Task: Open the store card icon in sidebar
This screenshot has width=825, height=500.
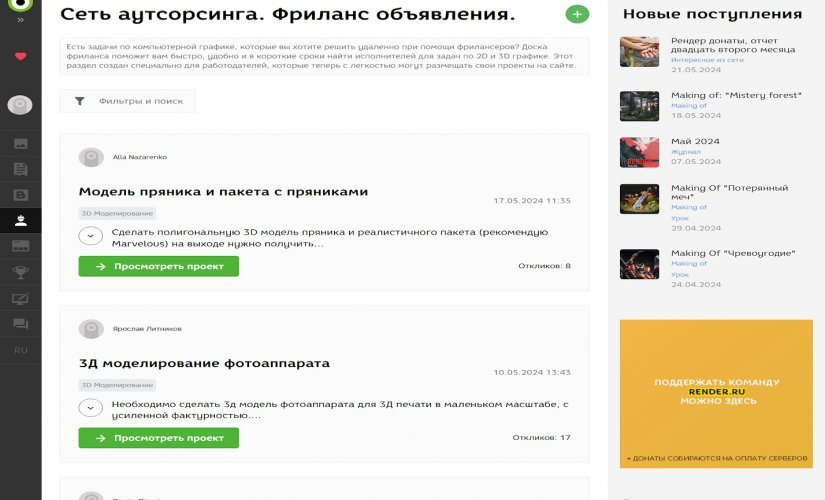Action: pos(21,246)
